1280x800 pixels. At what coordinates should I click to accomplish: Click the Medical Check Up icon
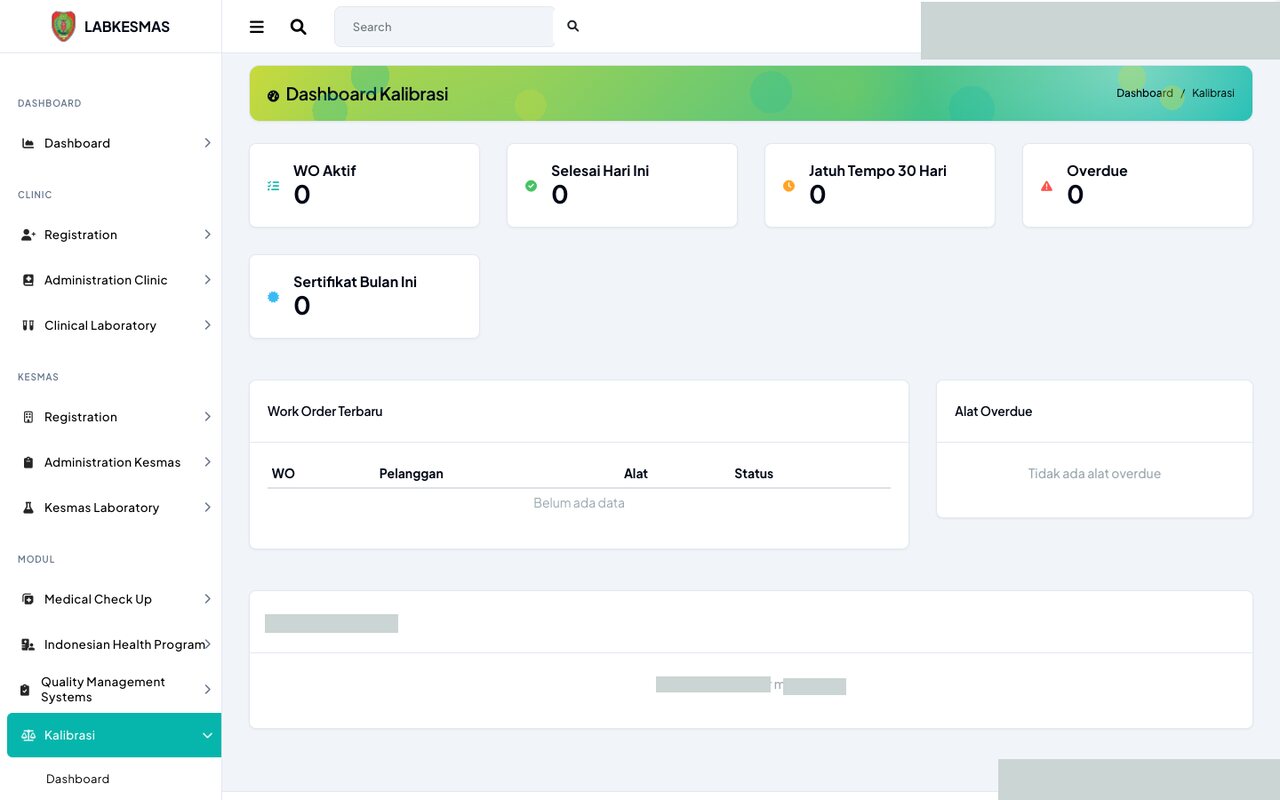tap(28, 599)
